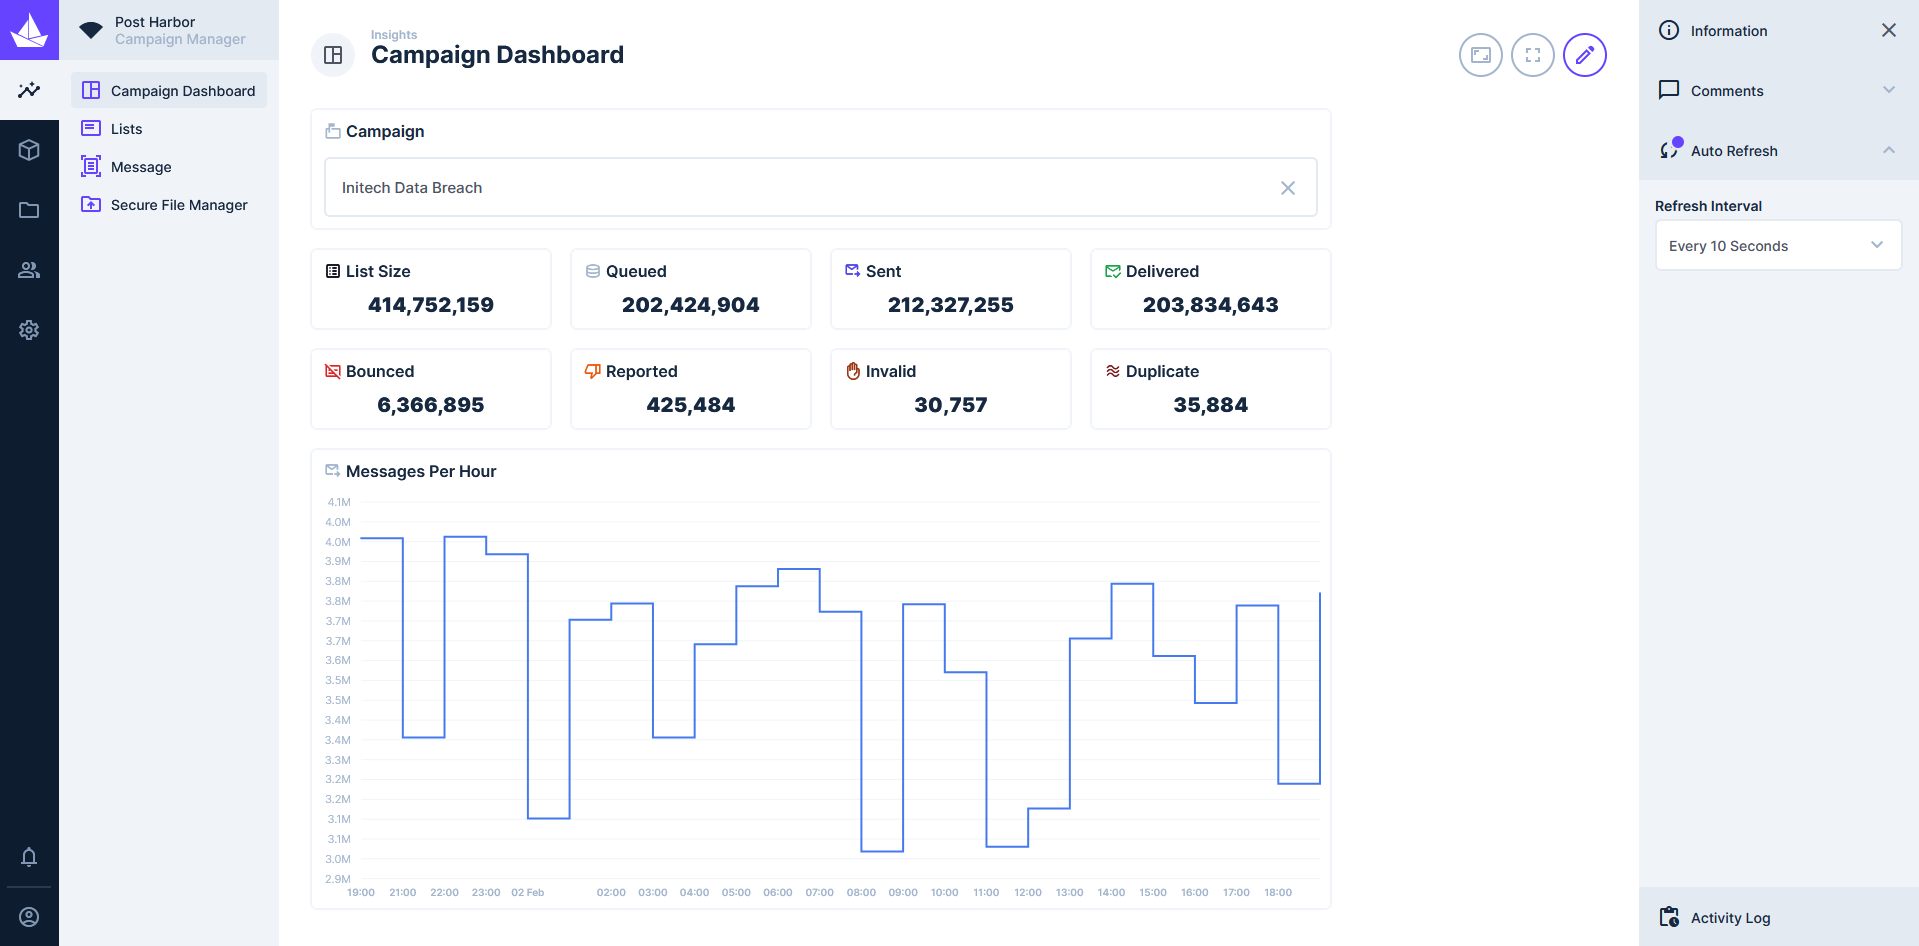Click the edit dashboard pencil icon
The image size is (1919, 946).
click(1584, 55)
